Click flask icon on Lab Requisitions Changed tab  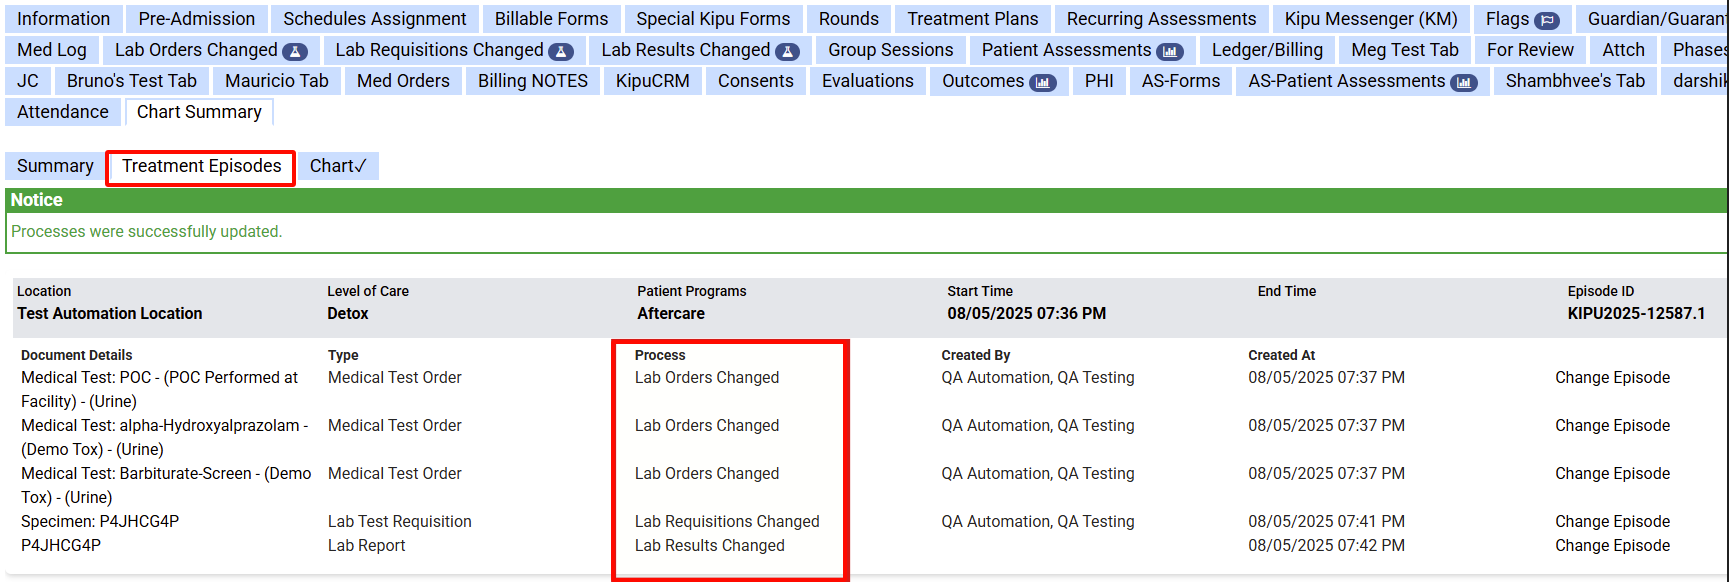click(561, 51)
